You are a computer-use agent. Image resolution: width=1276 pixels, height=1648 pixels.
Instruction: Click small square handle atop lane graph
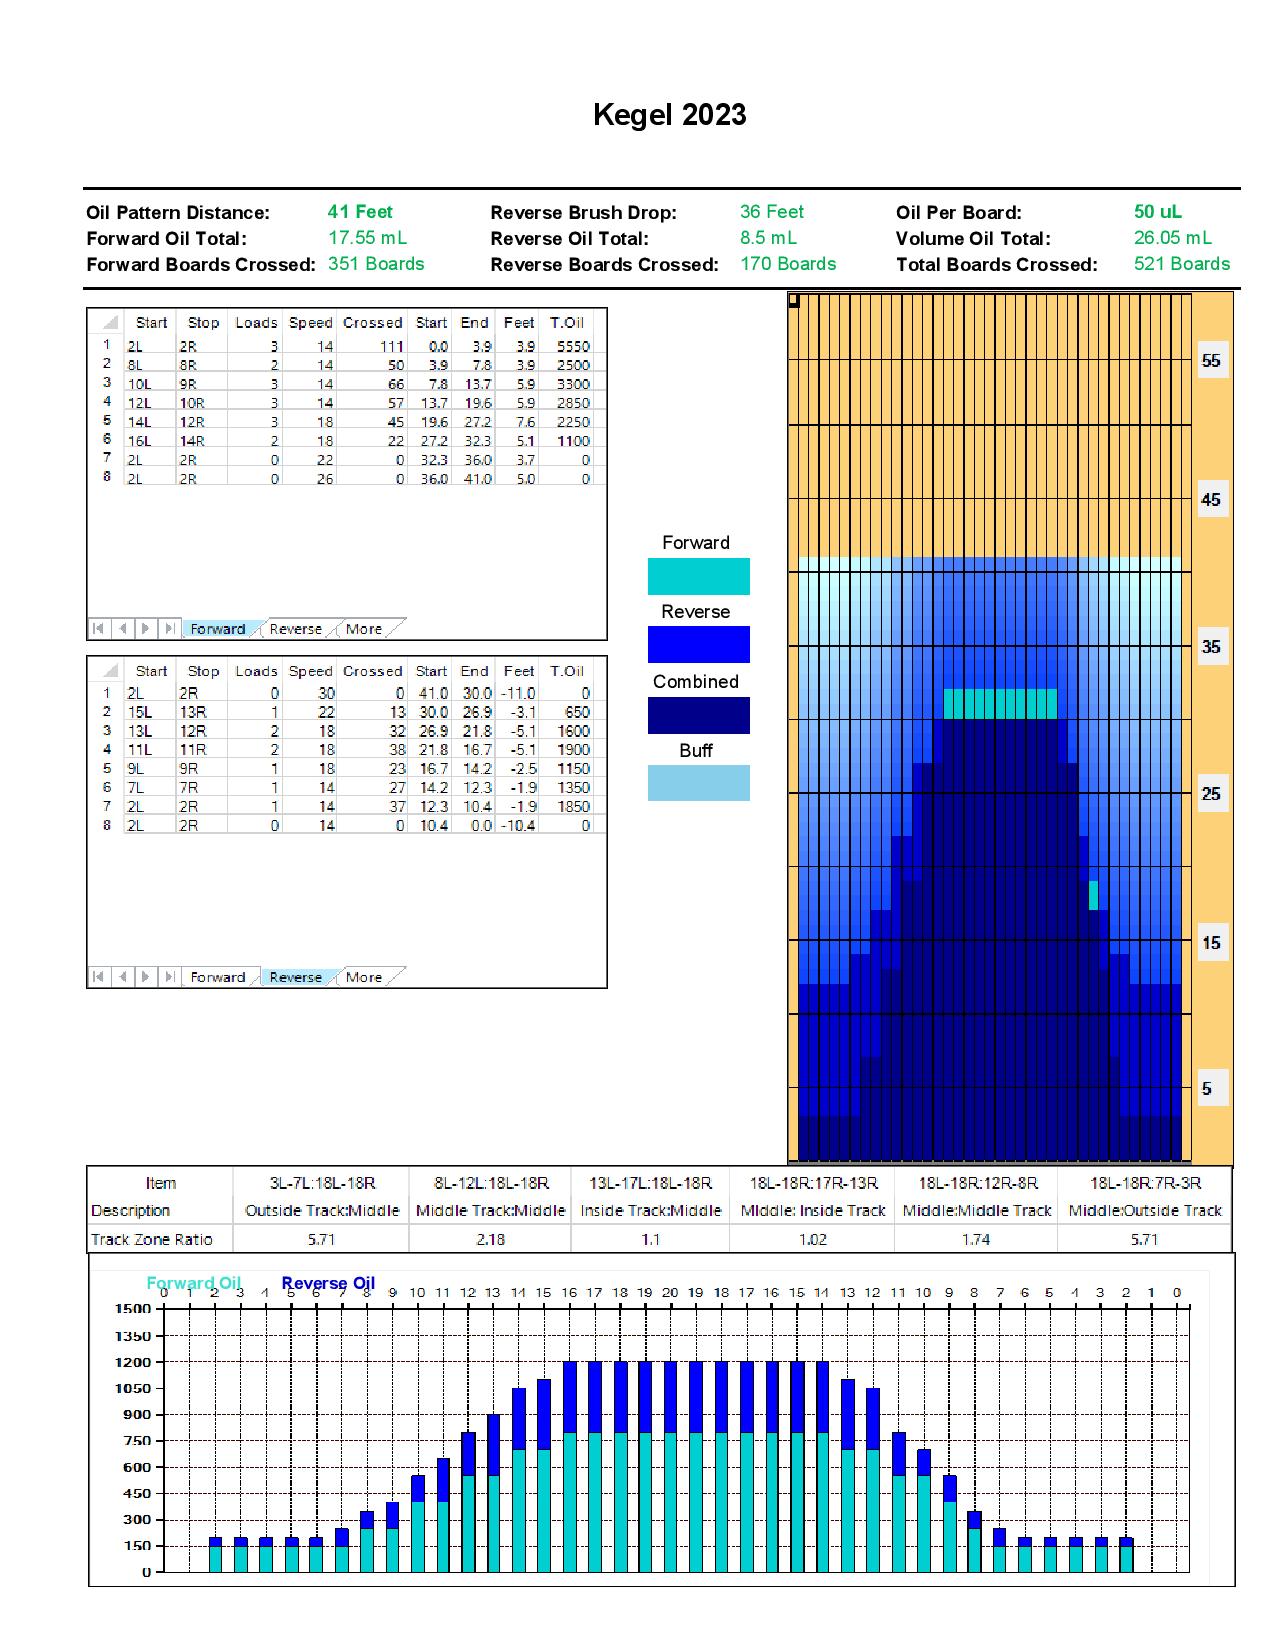pos(794,300)
